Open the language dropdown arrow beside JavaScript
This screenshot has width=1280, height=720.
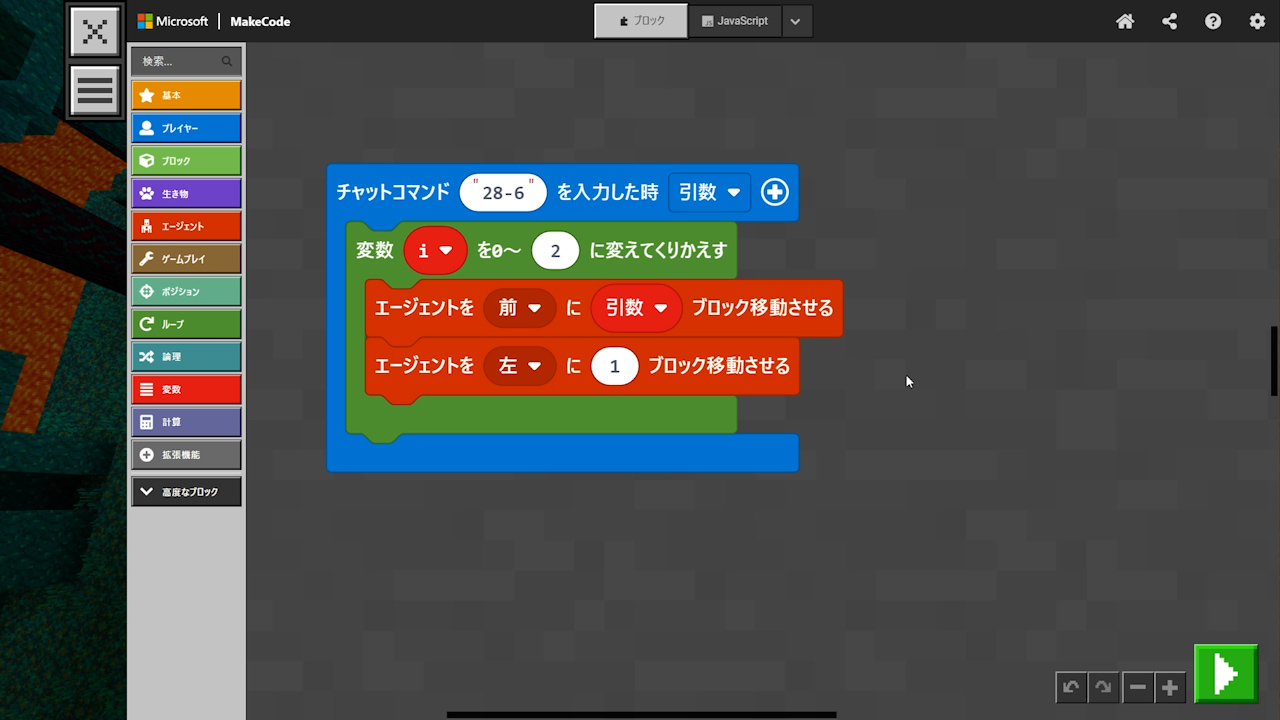pos(795,21)
